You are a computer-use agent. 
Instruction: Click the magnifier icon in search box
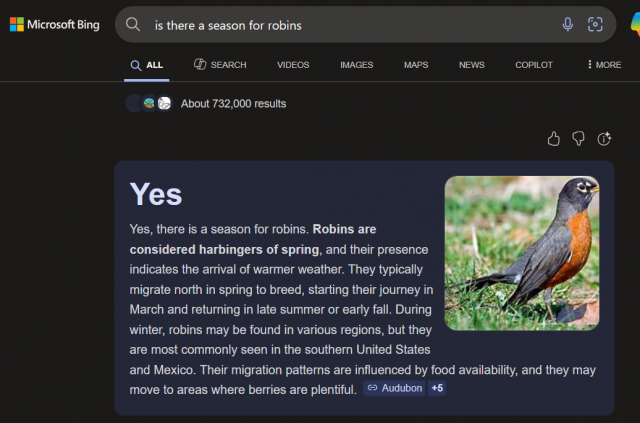[x=133, y=24]
